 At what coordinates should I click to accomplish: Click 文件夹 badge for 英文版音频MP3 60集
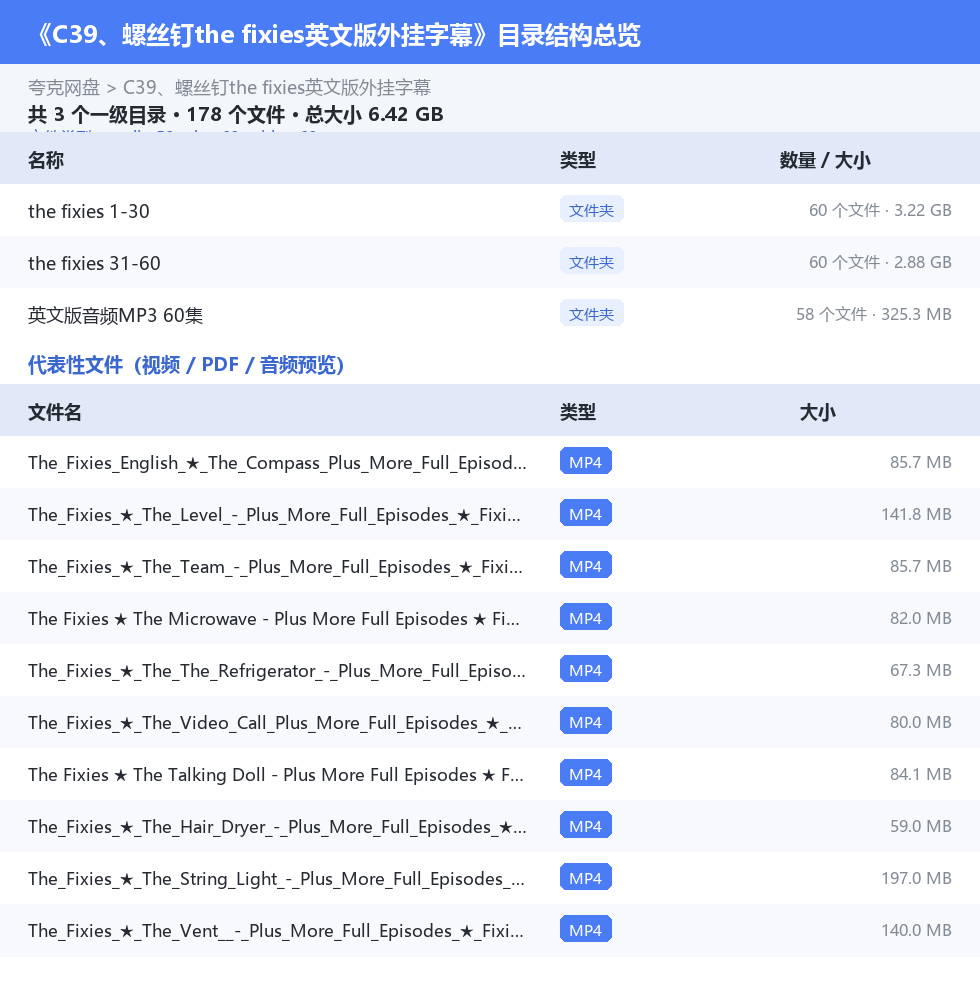591,313
